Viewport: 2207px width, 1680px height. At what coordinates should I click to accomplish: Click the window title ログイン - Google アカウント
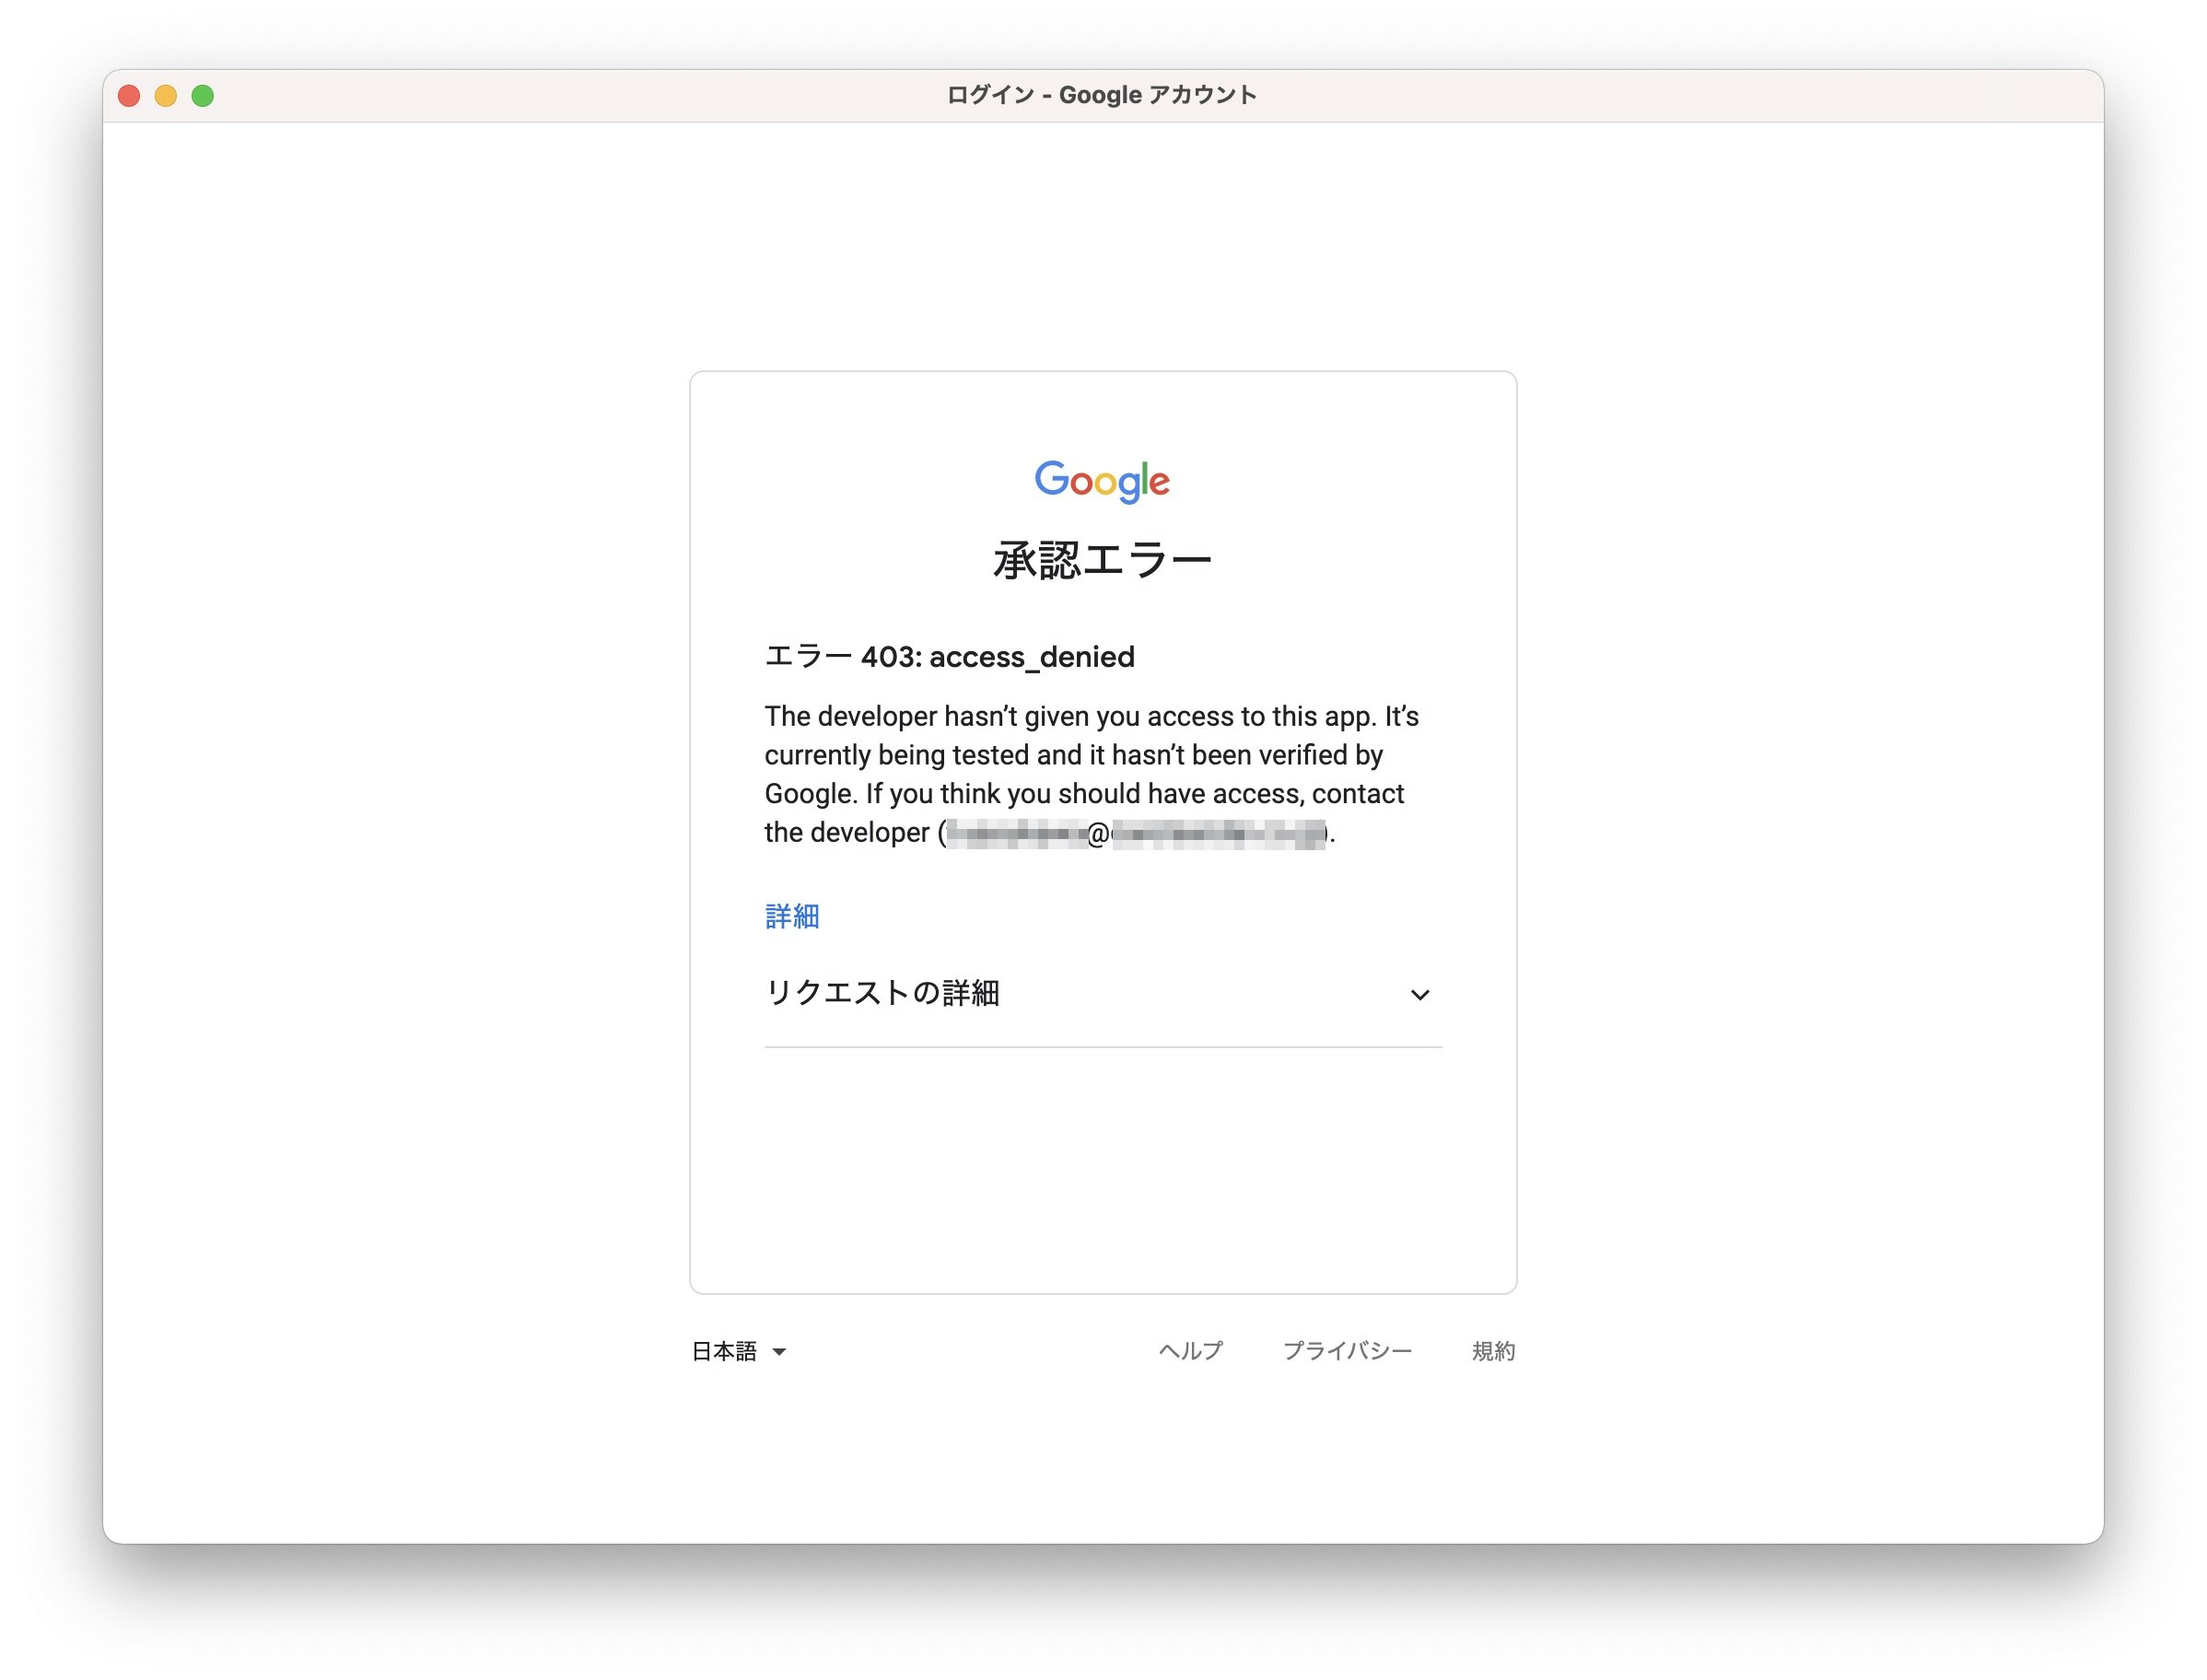click(1101, 96)
